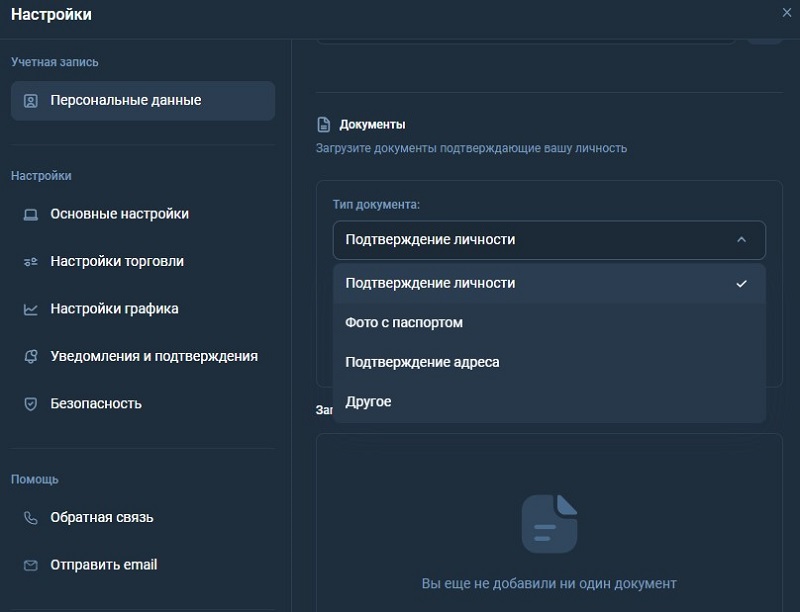Collapse the Тип документа dropdown using its chevron
The height and width of the screenshot is (612, 800).
coord(741,240)
